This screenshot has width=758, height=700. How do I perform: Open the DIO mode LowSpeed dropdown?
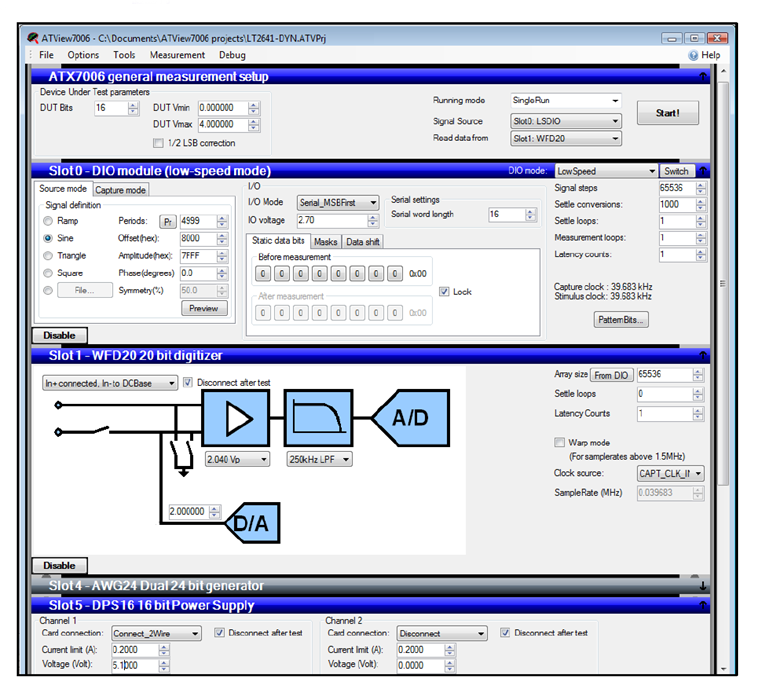606,171
